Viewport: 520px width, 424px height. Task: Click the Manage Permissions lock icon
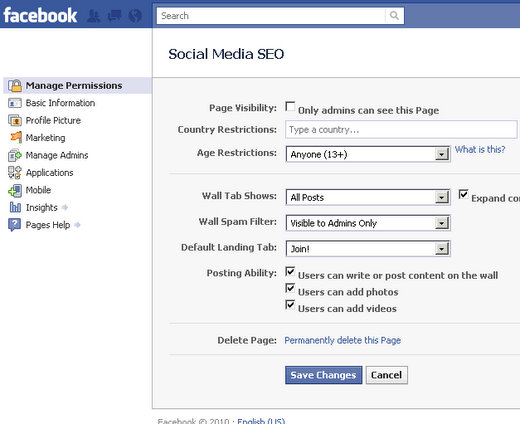15,86
